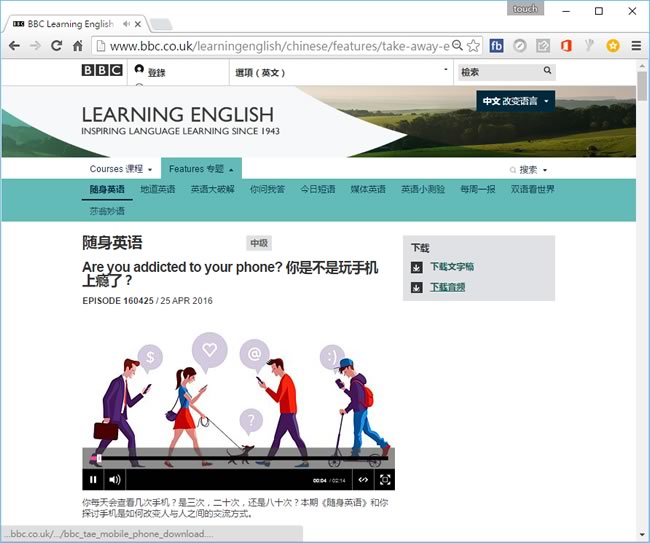650x543 pixels.
Task: Click the compass extension icon
Action: tap(519, 46)
